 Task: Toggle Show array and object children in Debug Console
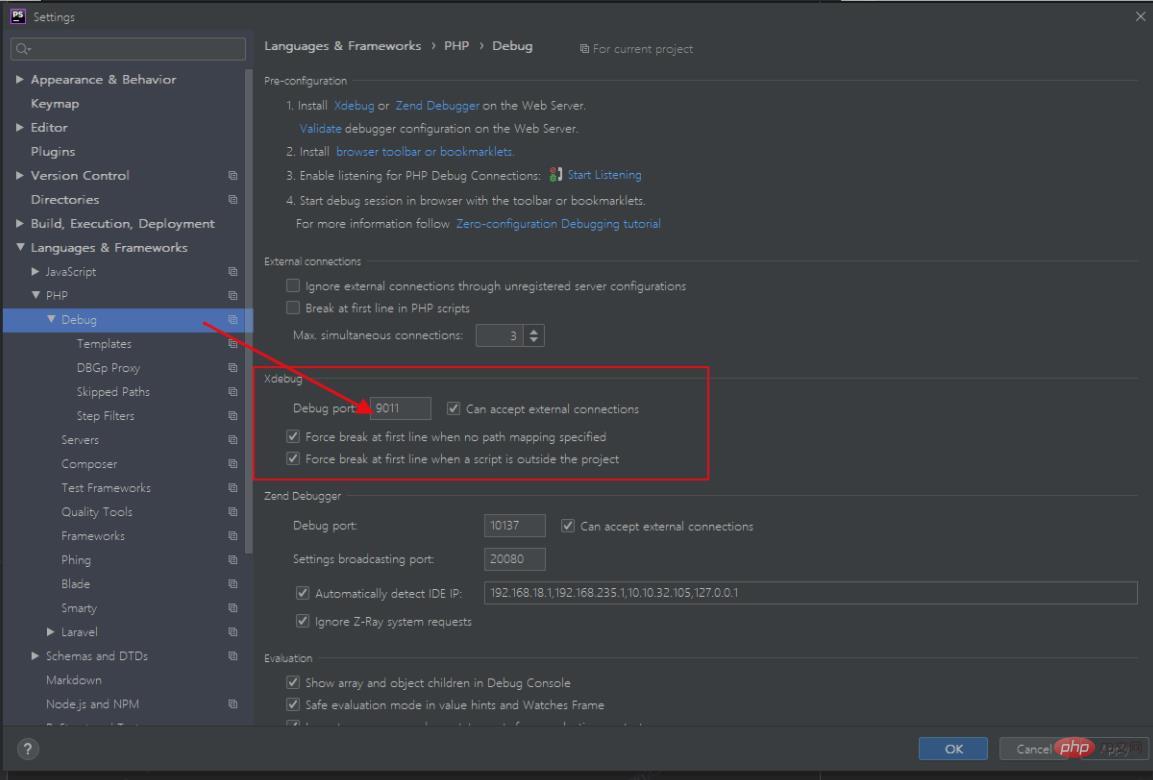[293, 682]
